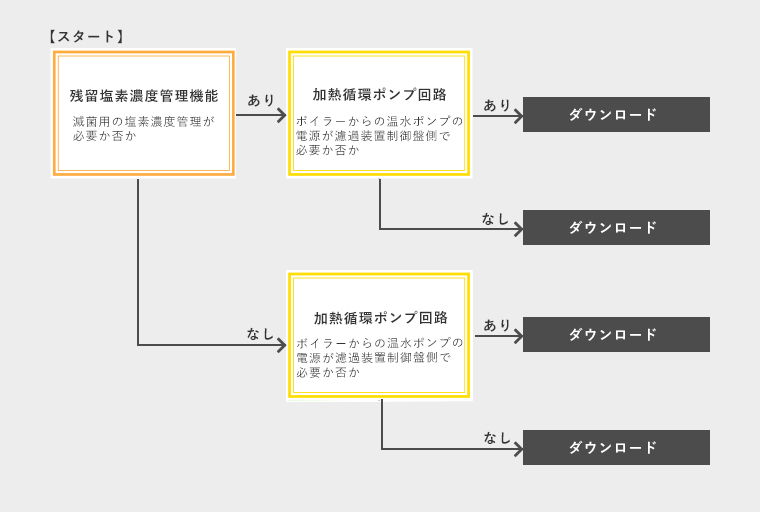
Task: Click arrowhead pointing to top ダウンロード button
Action: pyautogui.click(x=518, y=116)
